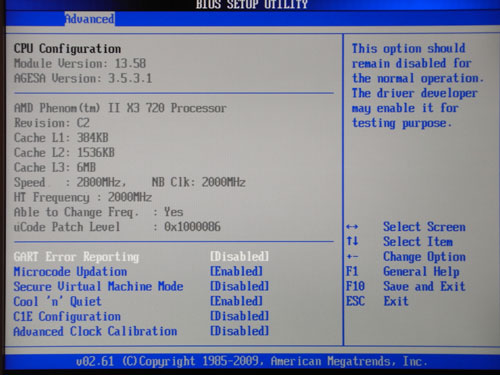Click Cache L3: 6MB line
This screenshot has width=500, height=375.
(55, 167)
